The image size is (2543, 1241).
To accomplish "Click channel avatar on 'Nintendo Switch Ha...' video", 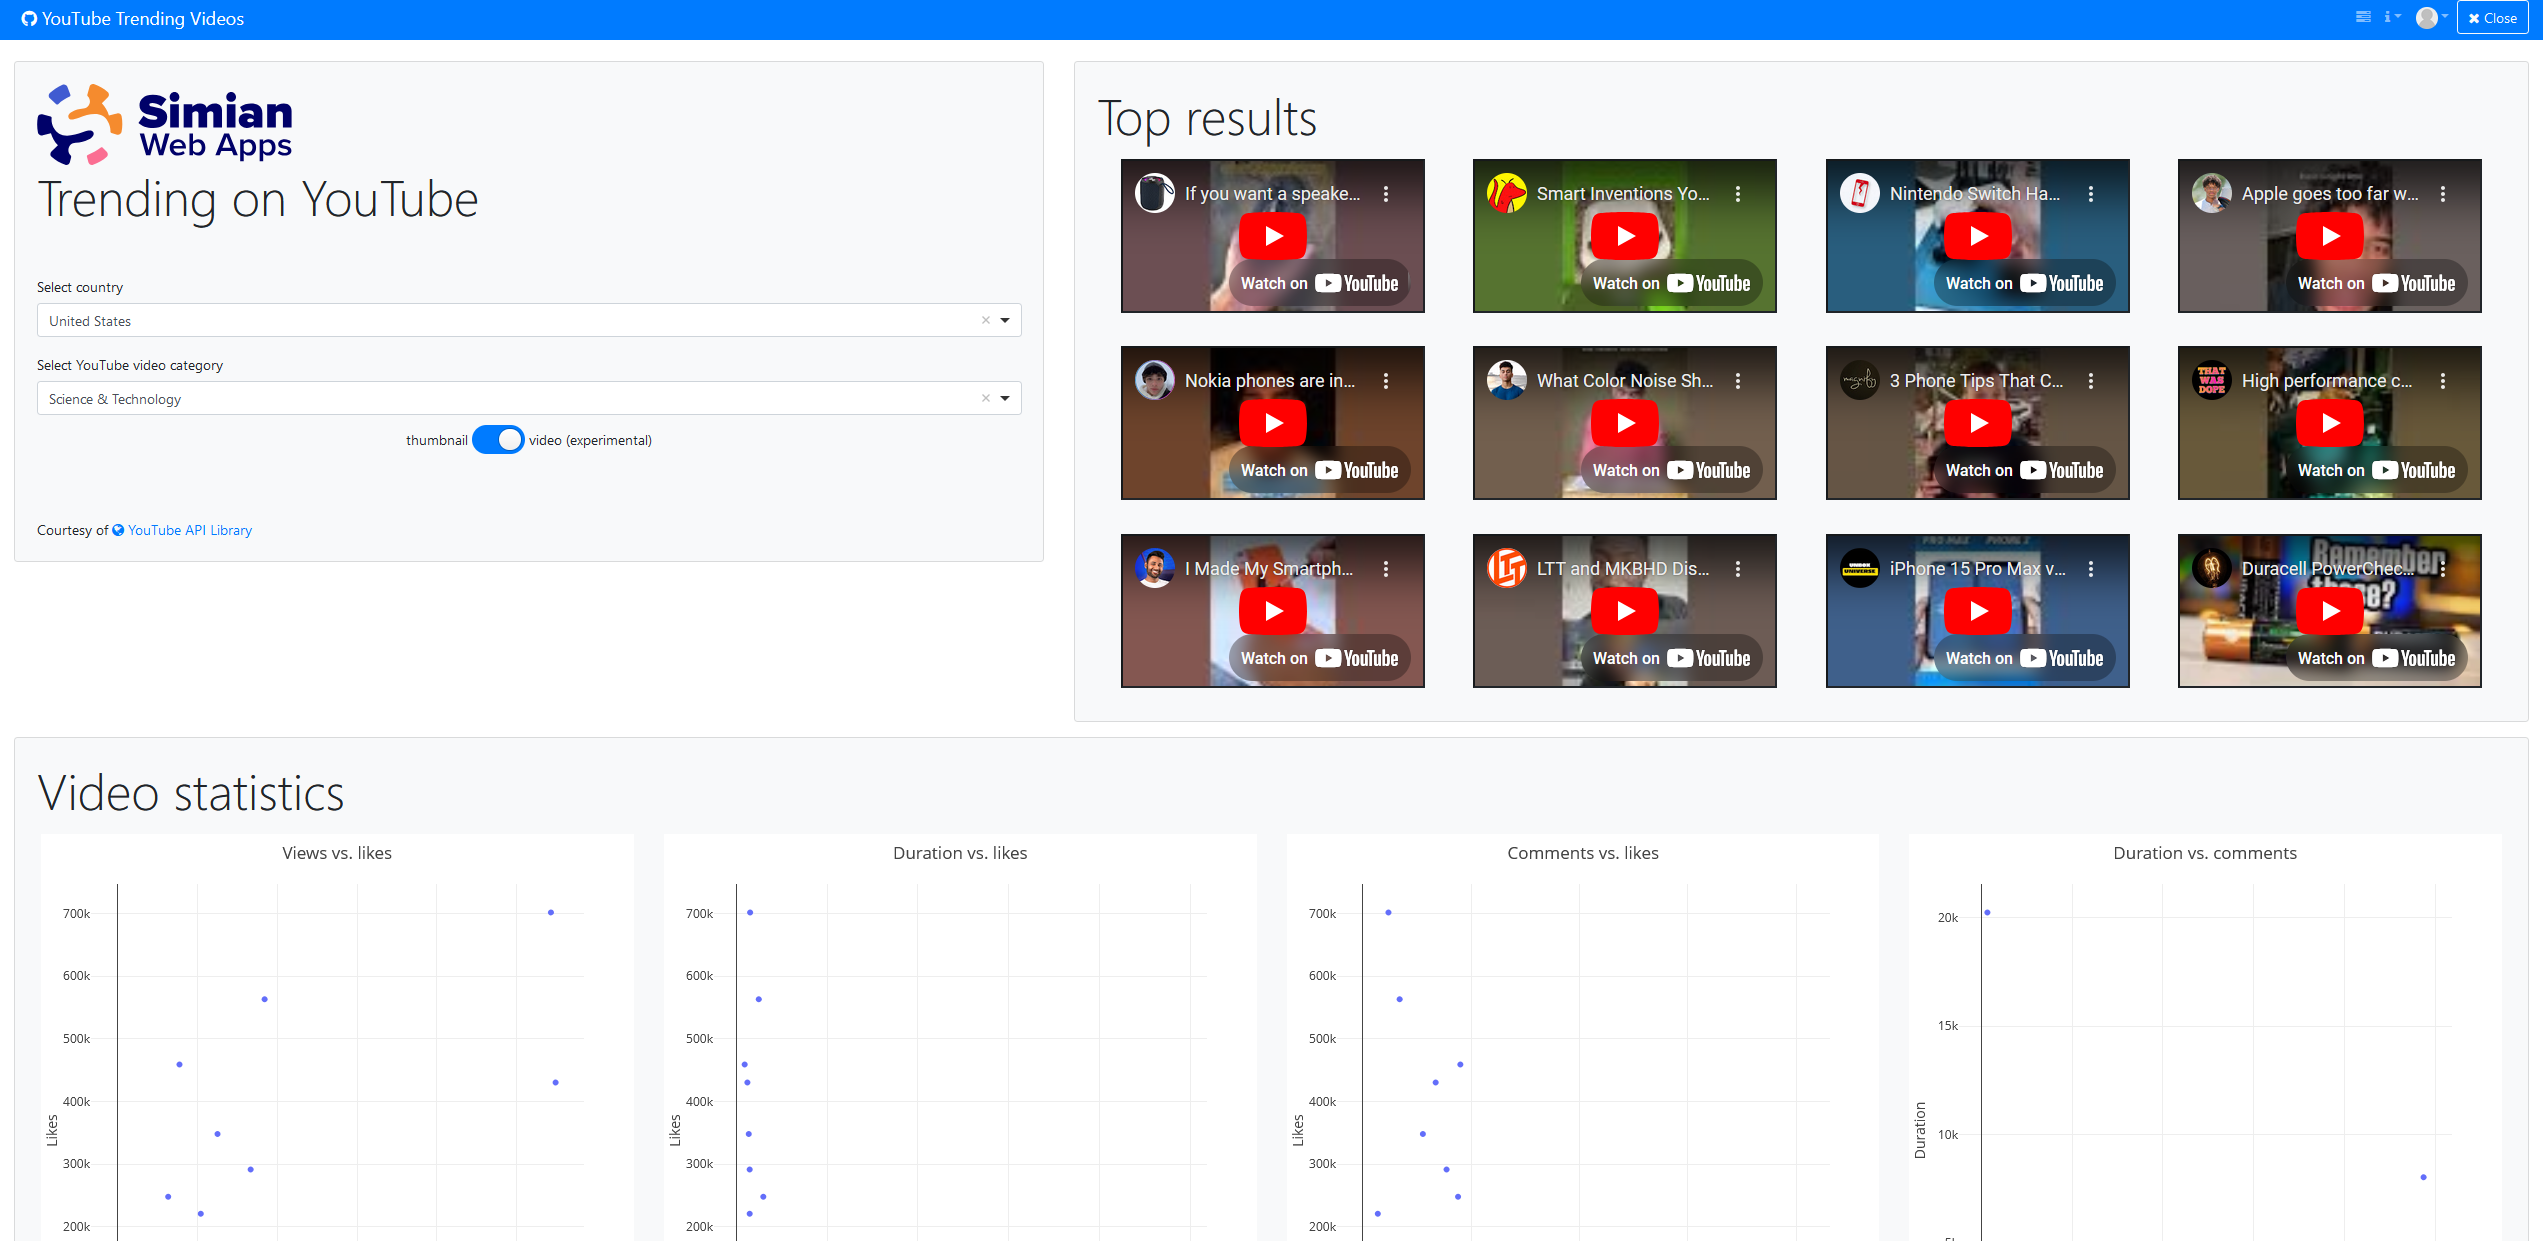I will click(x=1860, y=193).
